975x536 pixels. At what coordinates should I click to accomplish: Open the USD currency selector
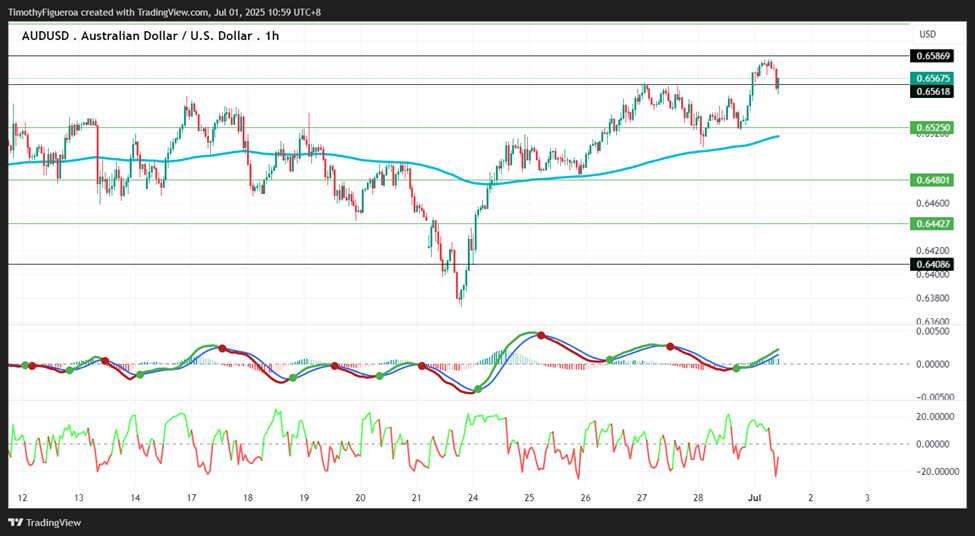[x=927, y=34]
